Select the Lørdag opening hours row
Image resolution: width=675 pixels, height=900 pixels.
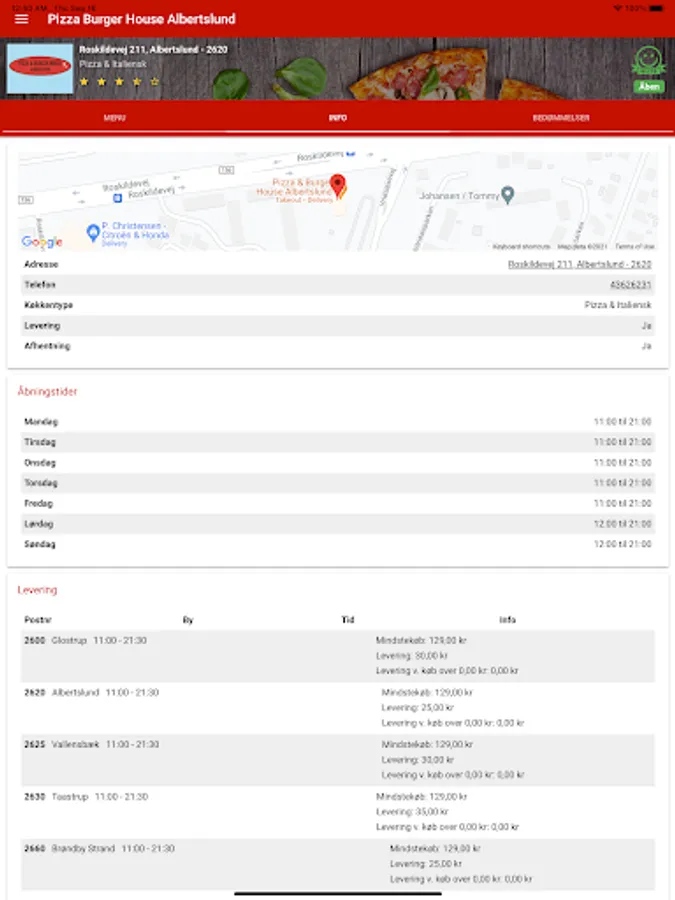point(338,523)
